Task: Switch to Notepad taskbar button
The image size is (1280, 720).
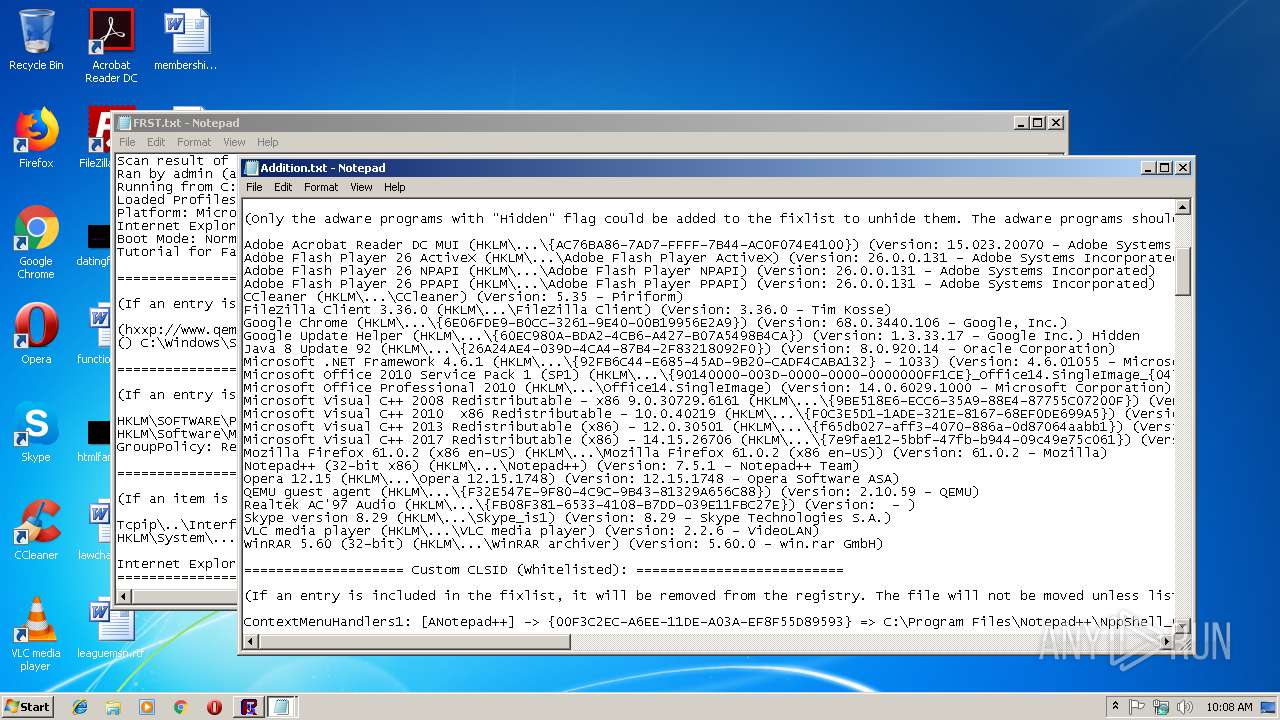Action: (x=282, y=707)
